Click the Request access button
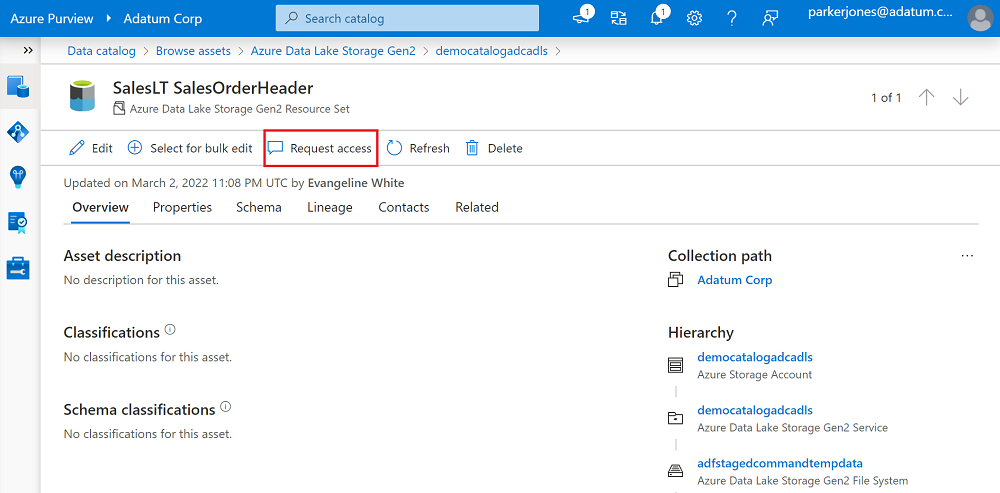 320,149
